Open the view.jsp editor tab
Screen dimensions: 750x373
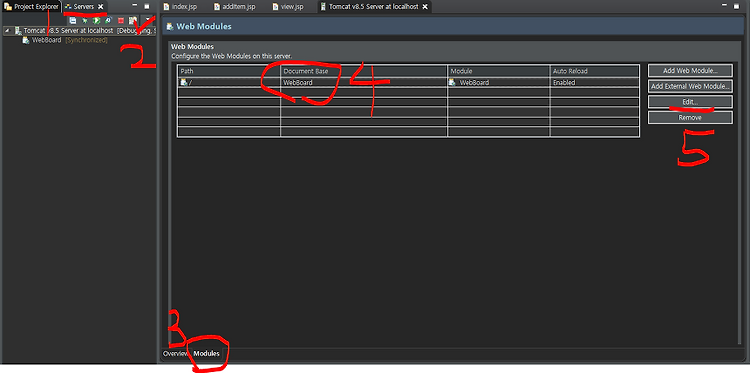289,7
